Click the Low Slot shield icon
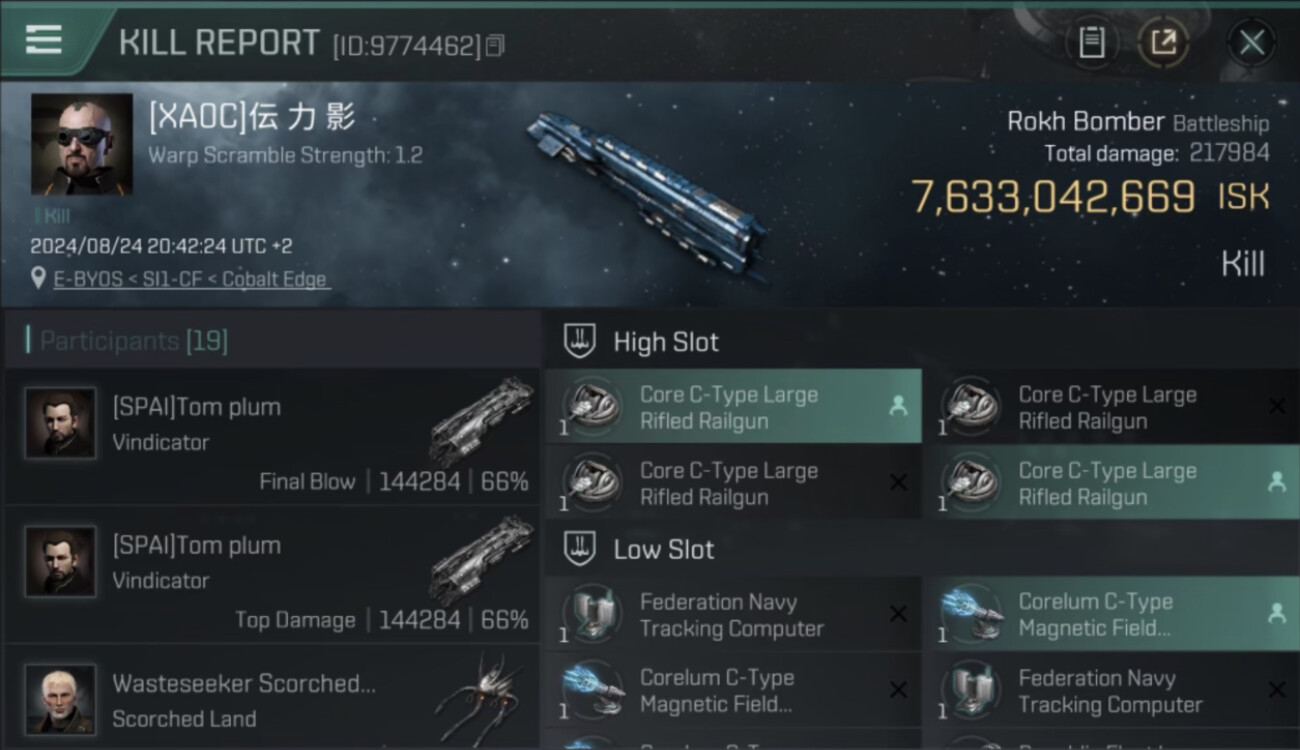 tap(581, 549)
